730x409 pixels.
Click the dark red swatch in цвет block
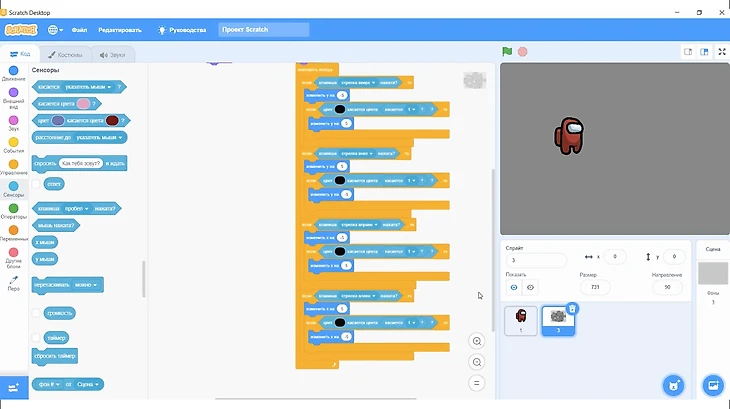(x=112, y=121)
